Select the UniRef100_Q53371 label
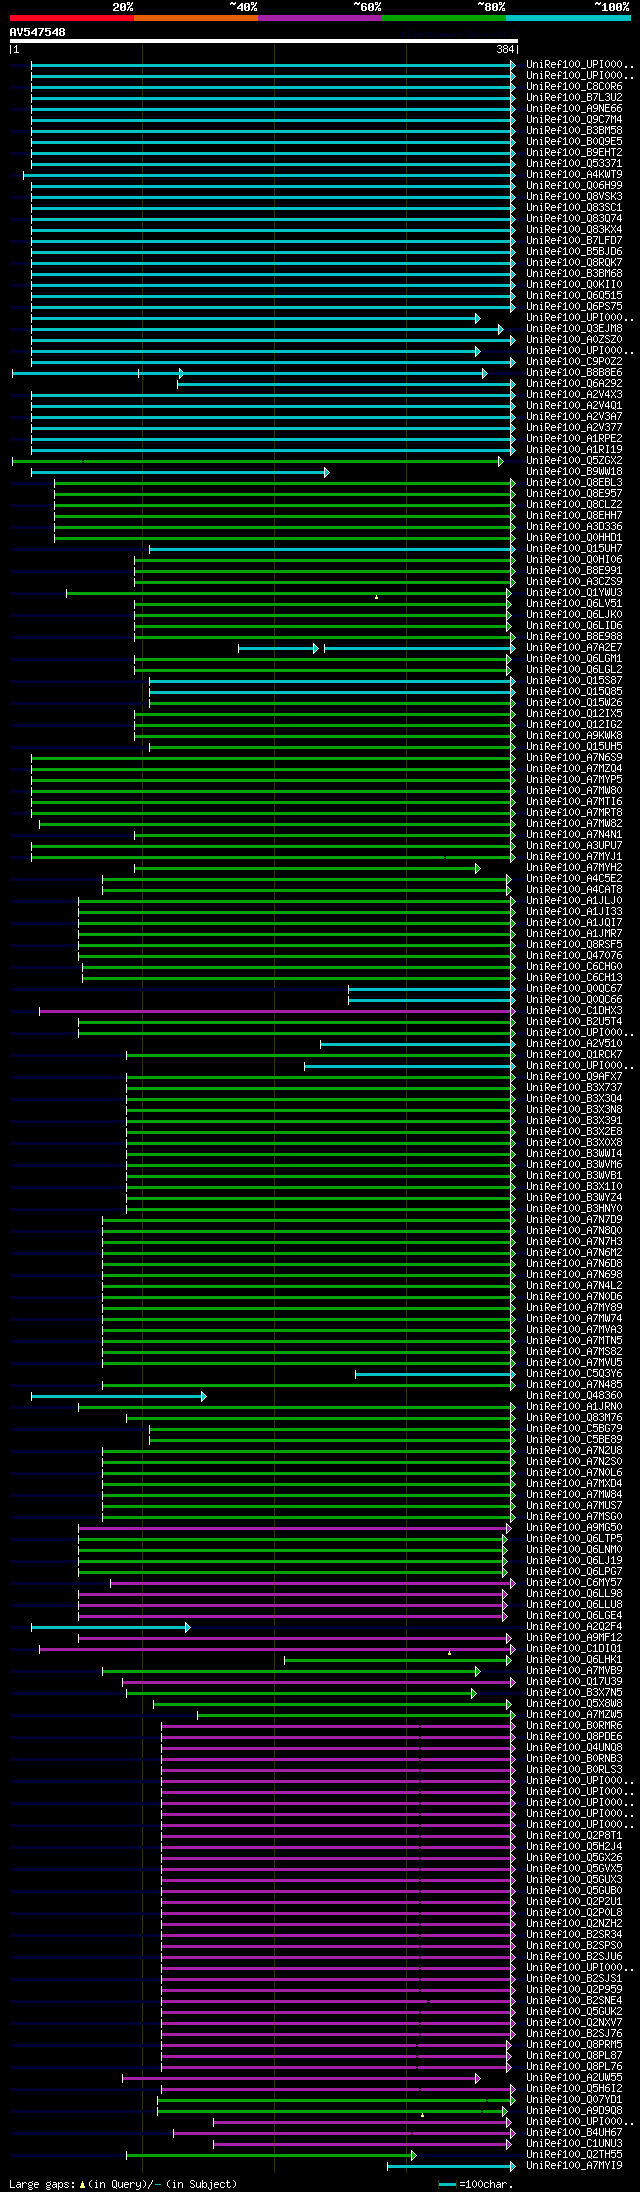640x2192 pixels. pos(574,164)
